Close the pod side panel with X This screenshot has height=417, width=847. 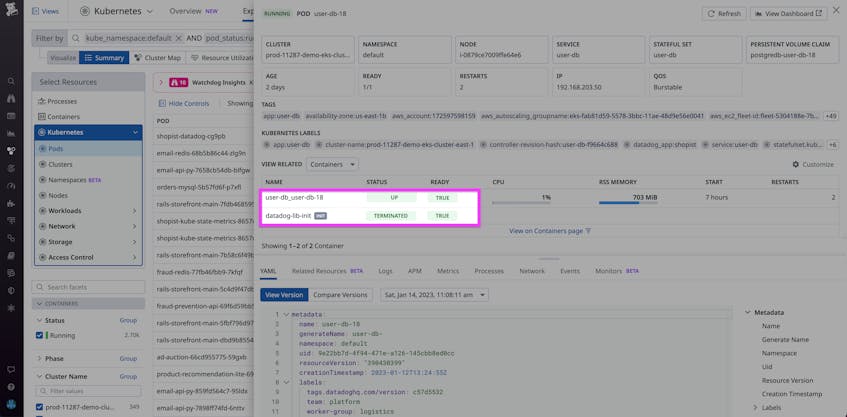(836, 12)
